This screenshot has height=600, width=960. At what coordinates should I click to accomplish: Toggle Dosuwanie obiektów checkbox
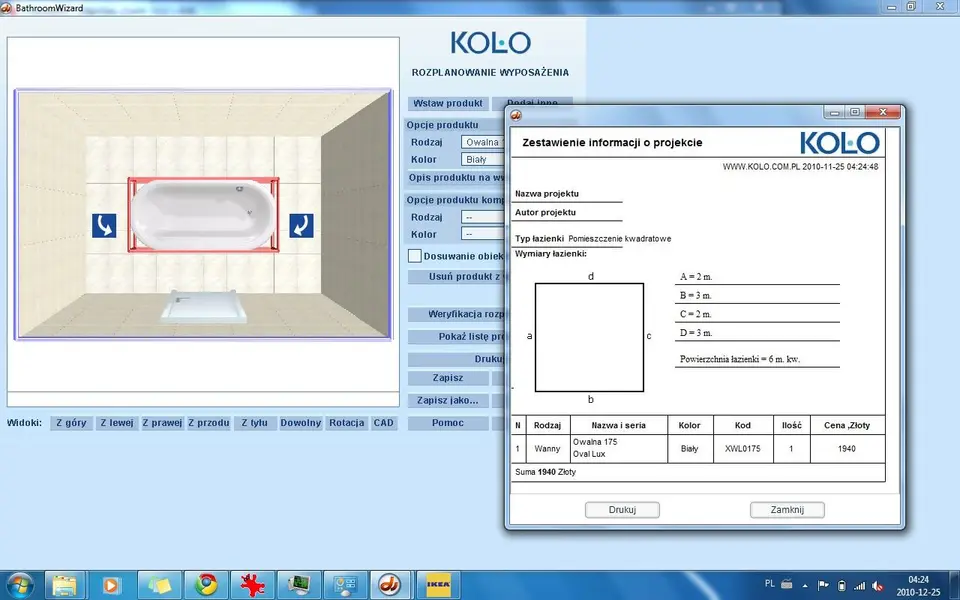click(414, 256)
